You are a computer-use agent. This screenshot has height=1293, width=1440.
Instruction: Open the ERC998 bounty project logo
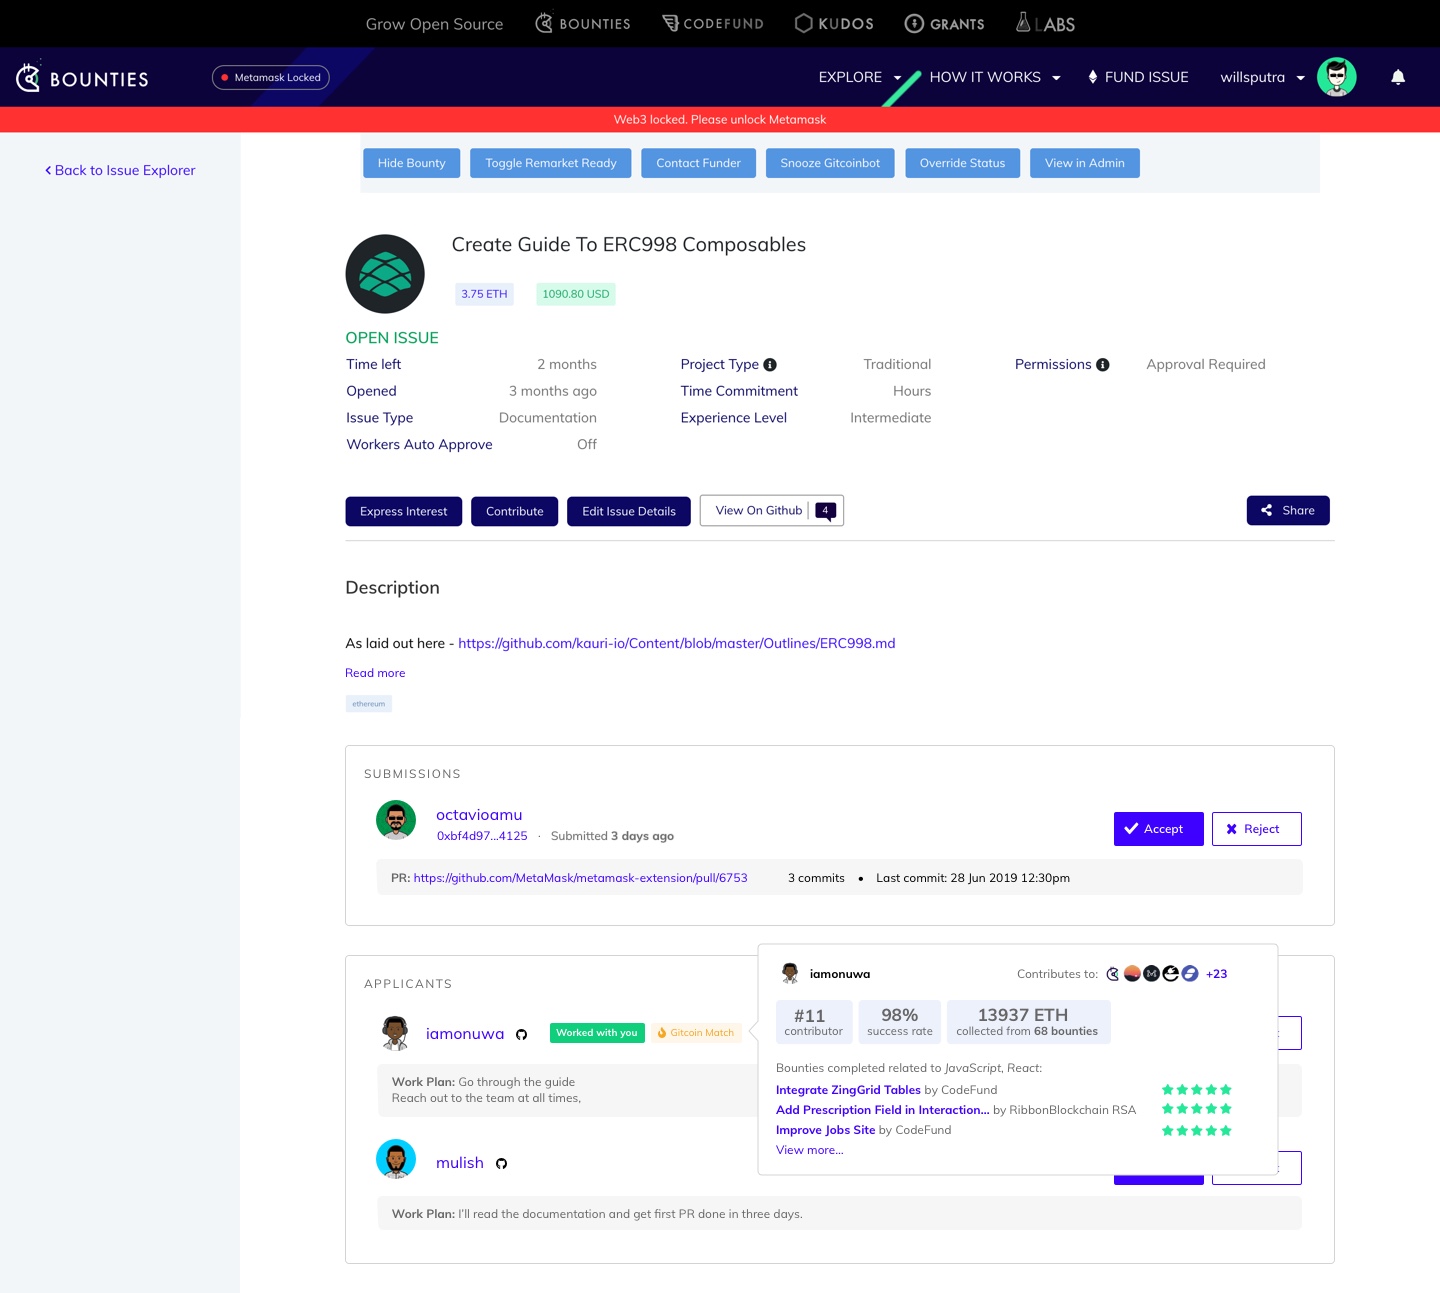[x=385, y=274]
